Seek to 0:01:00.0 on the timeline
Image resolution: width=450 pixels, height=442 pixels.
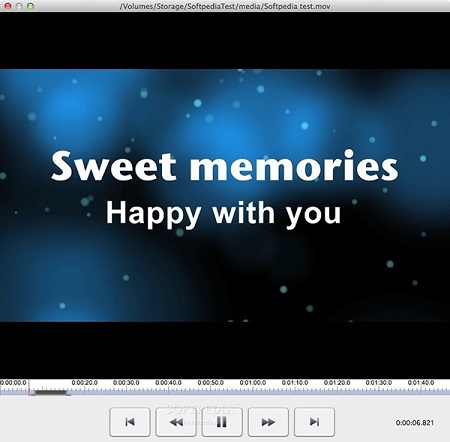253,383
